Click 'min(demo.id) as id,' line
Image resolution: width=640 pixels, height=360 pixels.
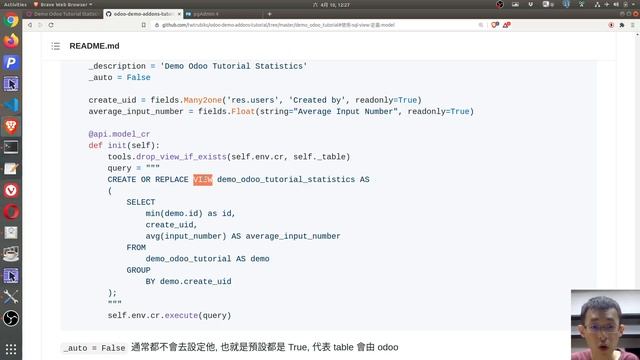tap(190, 213)
